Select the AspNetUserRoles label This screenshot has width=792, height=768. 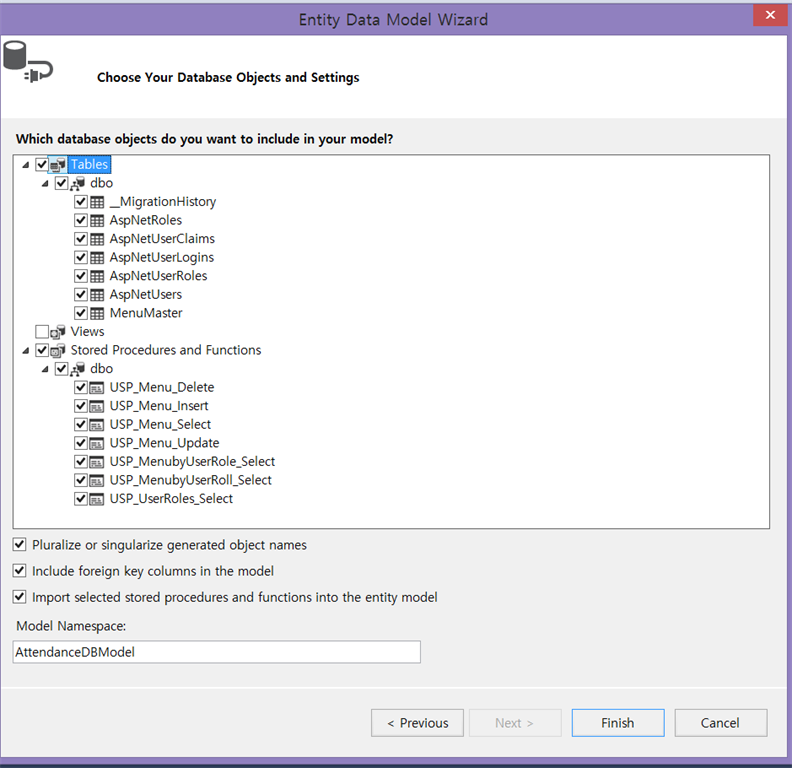[x=158, y=276]
